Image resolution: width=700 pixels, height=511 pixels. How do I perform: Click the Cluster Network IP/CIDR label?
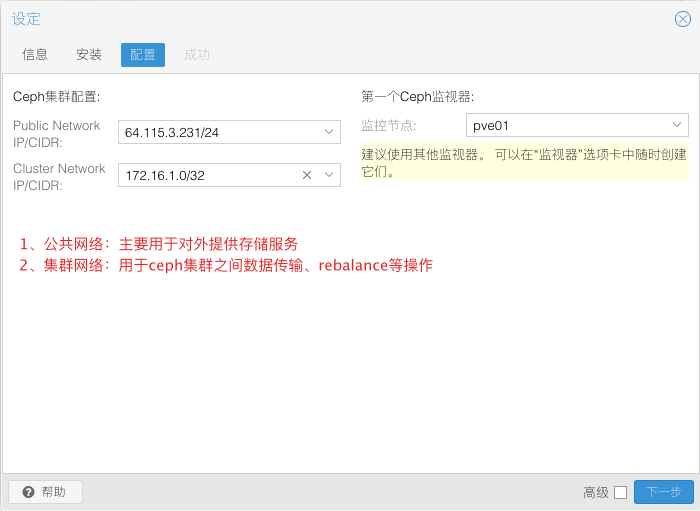(59, 177)
